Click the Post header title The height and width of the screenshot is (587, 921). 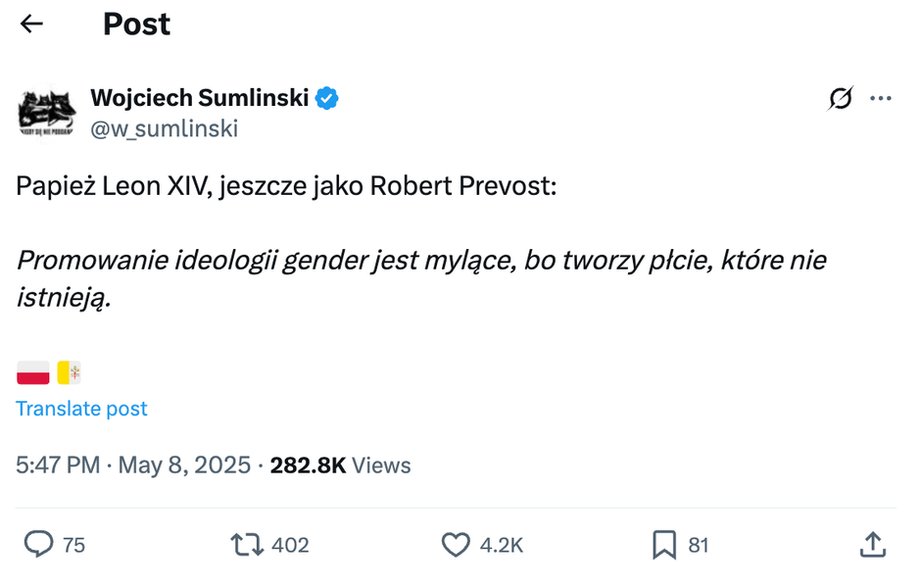click(x=137, y=24)
